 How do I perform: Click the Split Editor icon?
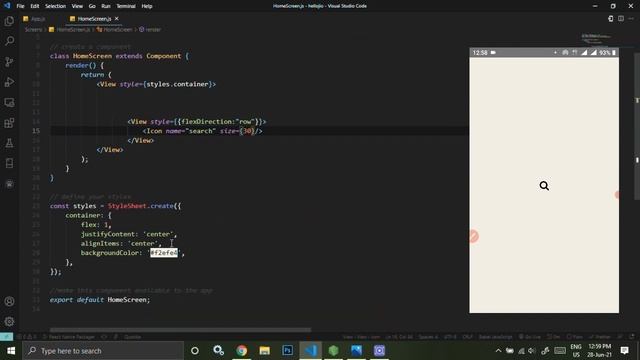(621, 19)
